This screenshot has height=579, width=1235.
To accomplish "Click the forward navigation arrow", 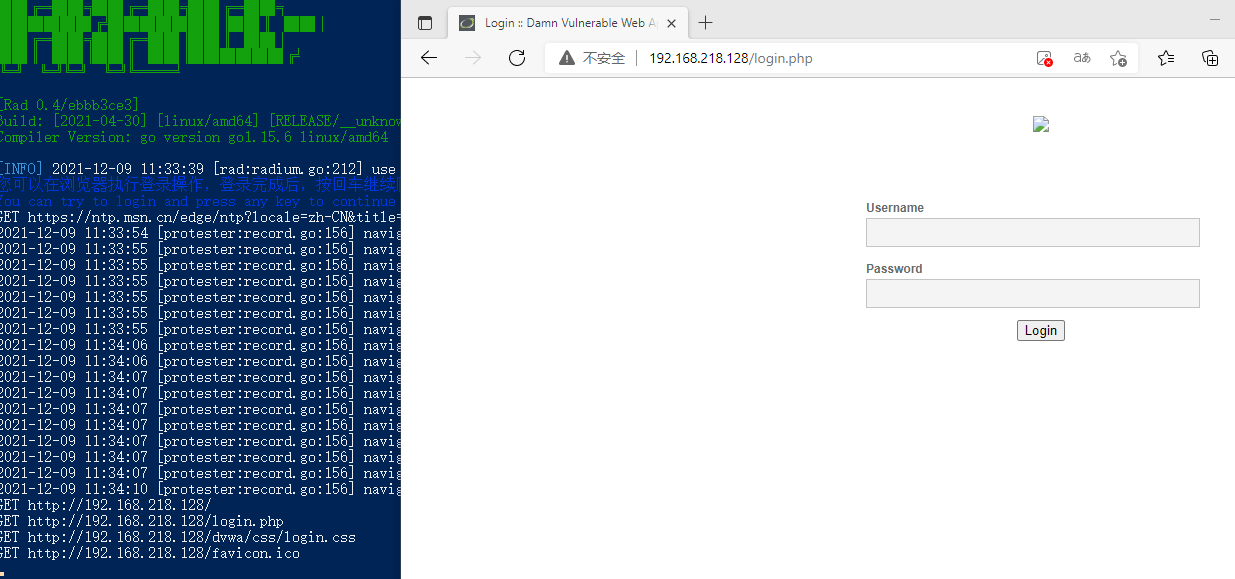I will tap(473, 58).
